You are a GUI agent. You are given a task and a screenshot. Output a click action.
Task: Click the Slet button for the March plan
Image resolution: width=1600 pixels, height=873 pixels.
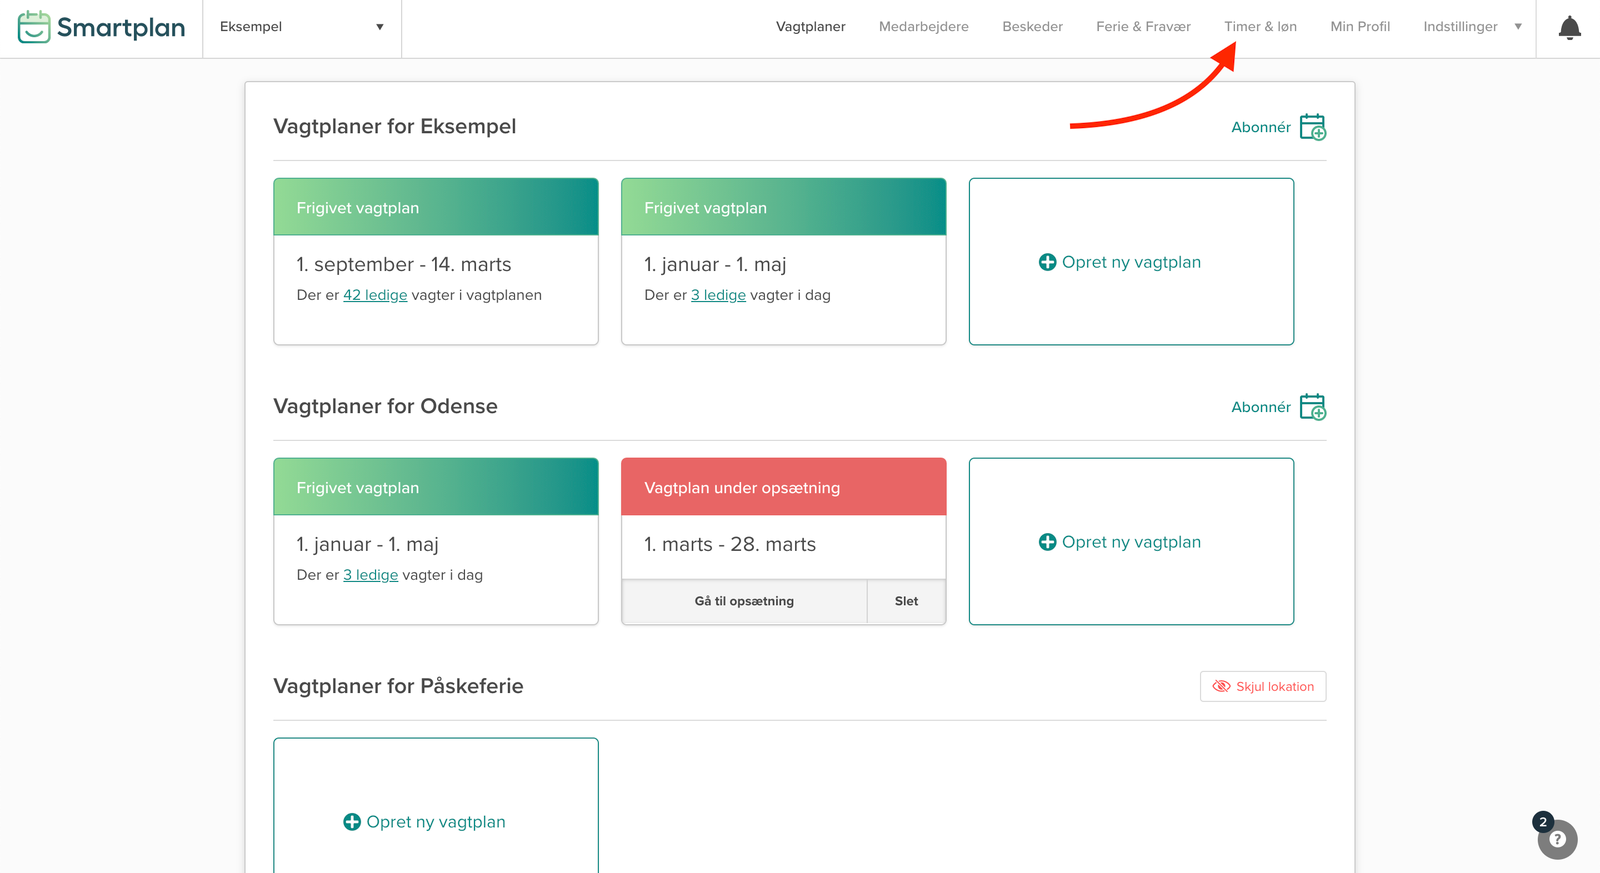906,601
